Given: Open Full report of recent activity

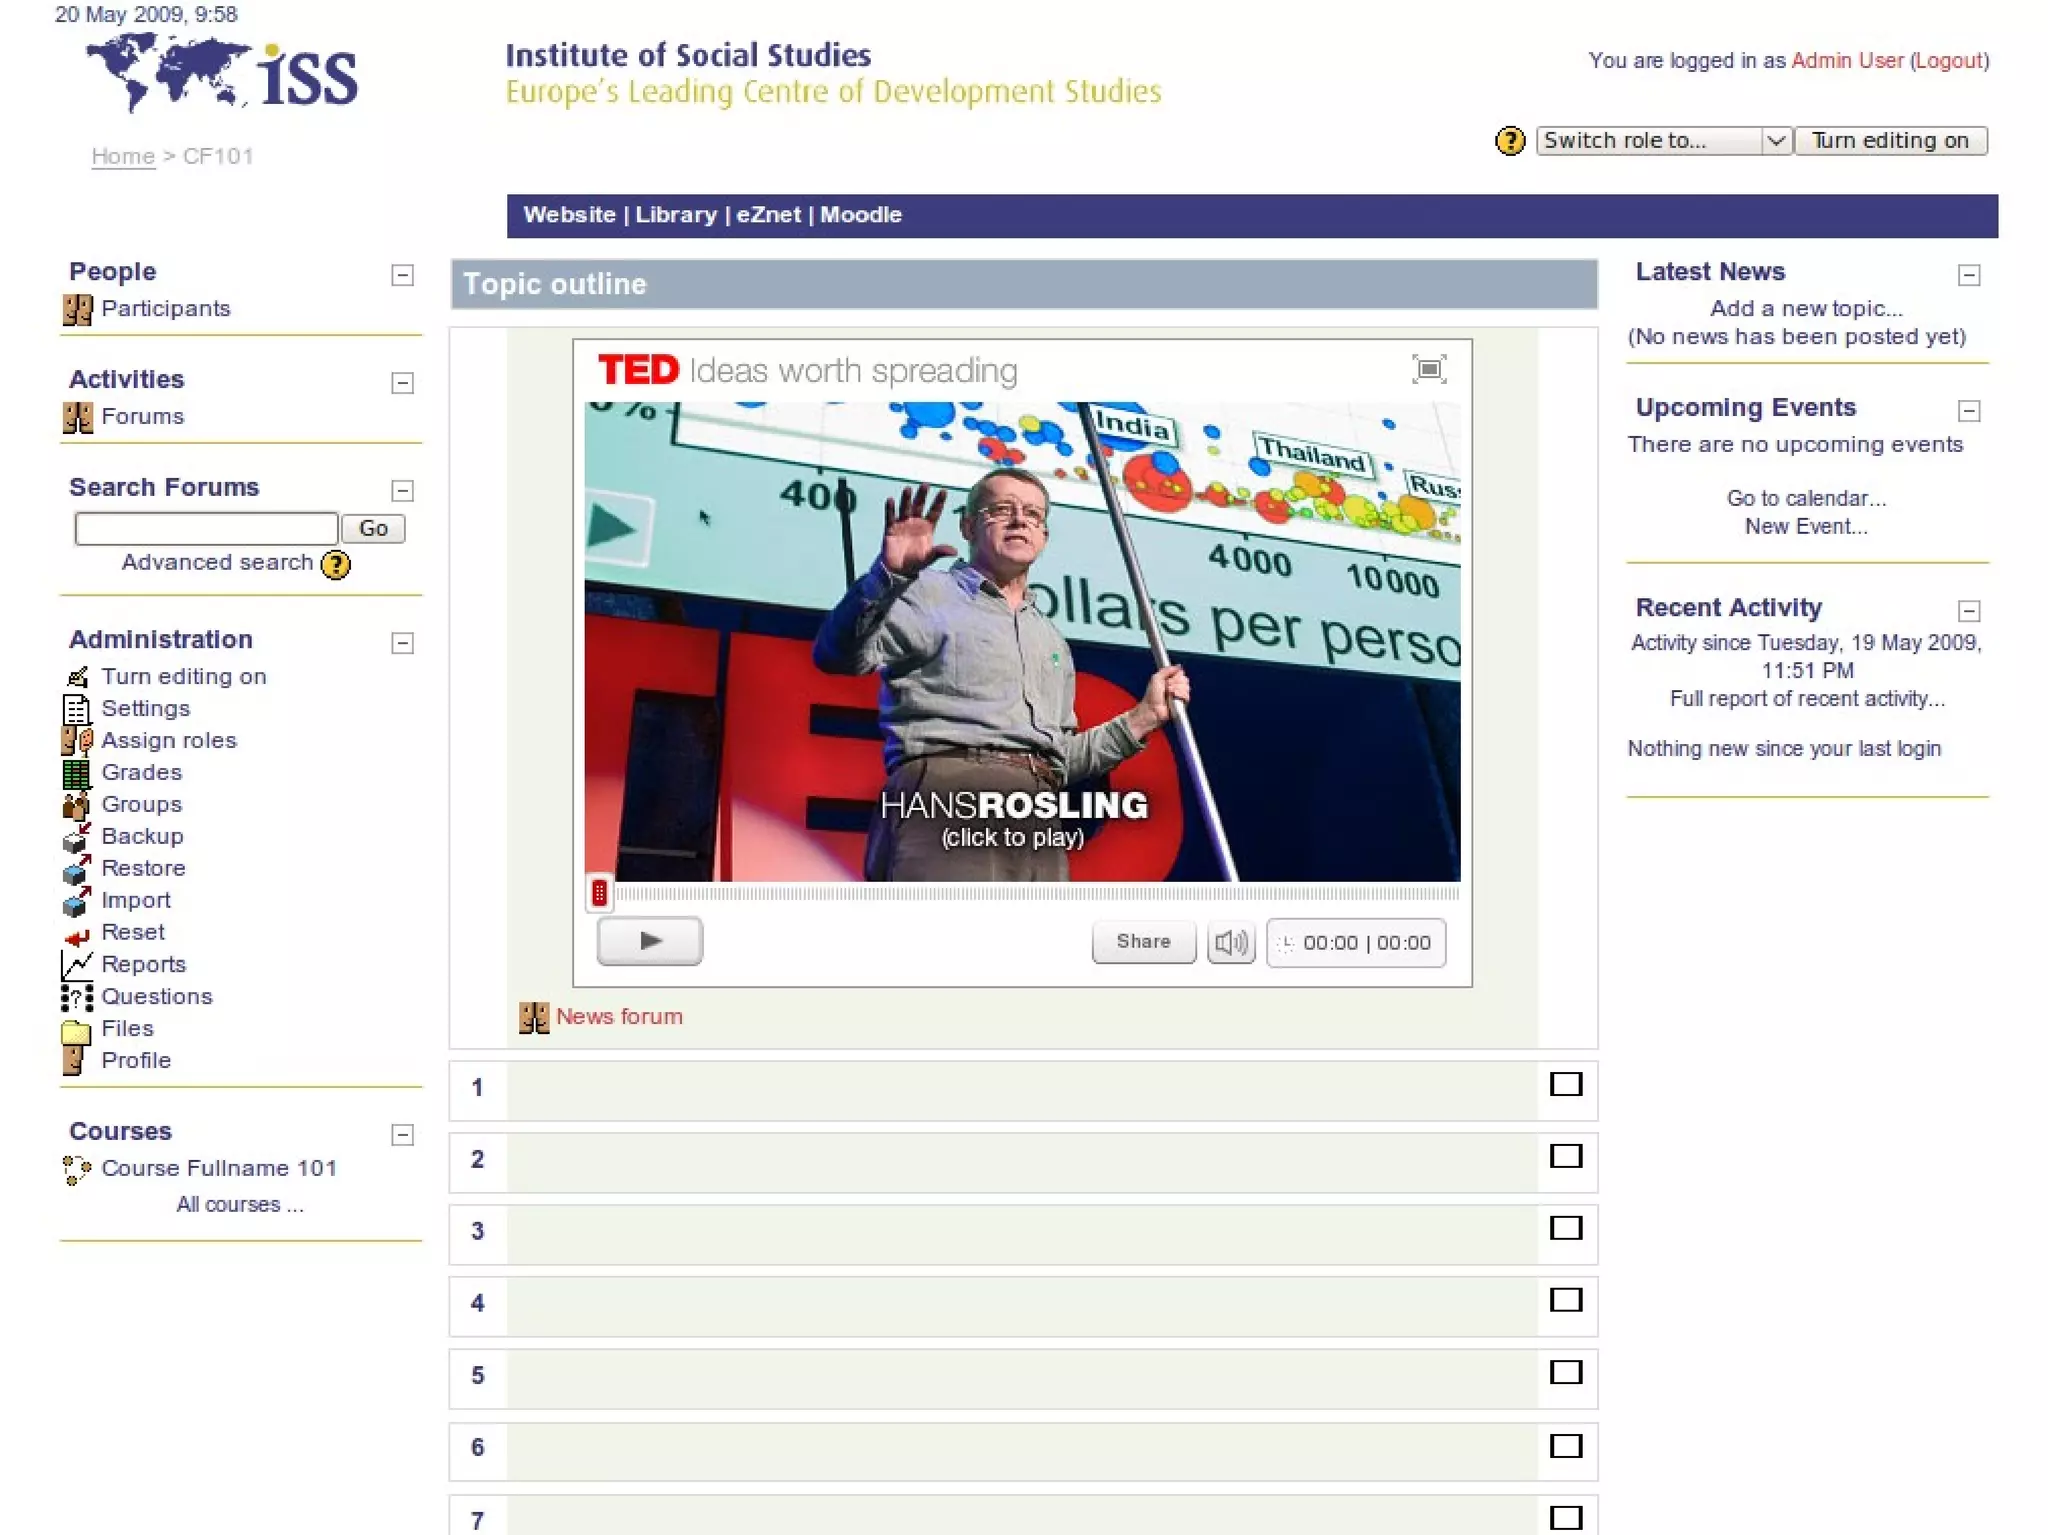Looking at the screenshot, I should click(x=1807, y=699).
